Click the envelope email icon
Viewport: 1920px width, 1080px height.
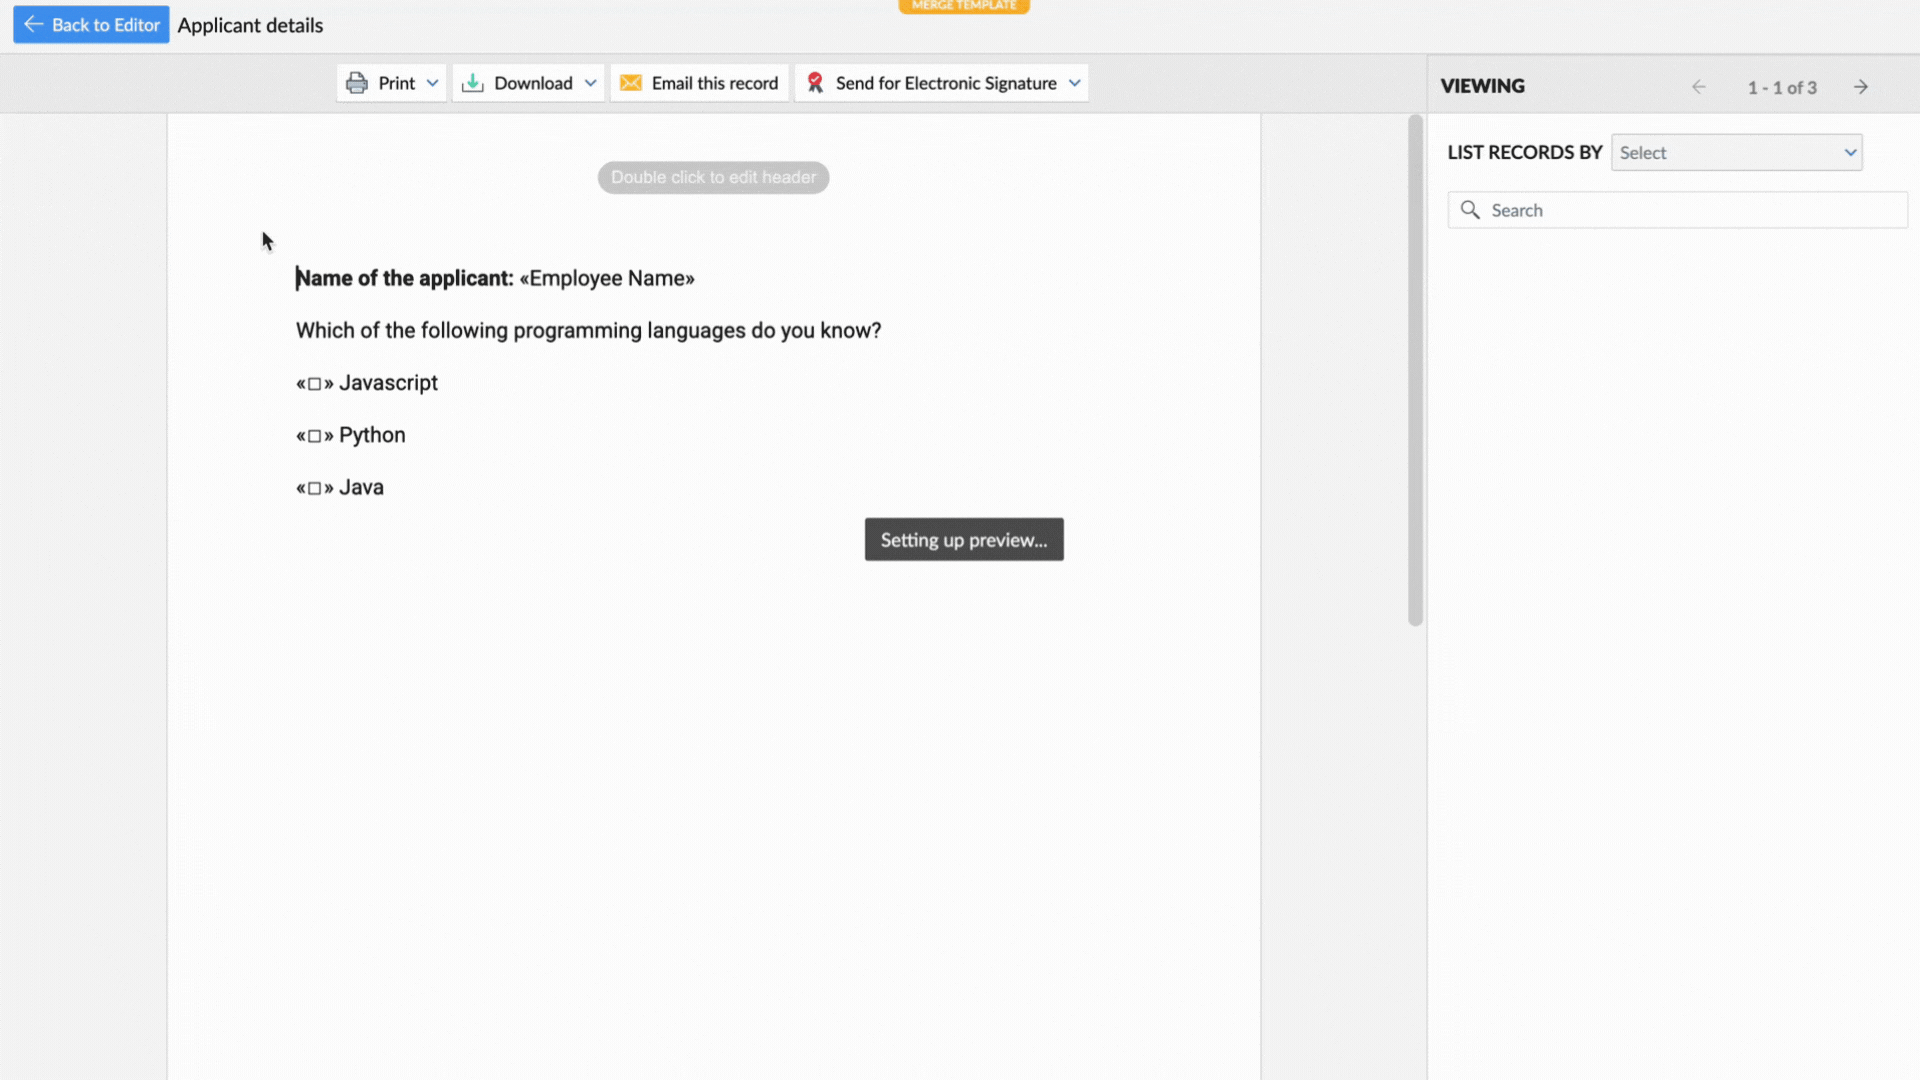click(631, 83)
